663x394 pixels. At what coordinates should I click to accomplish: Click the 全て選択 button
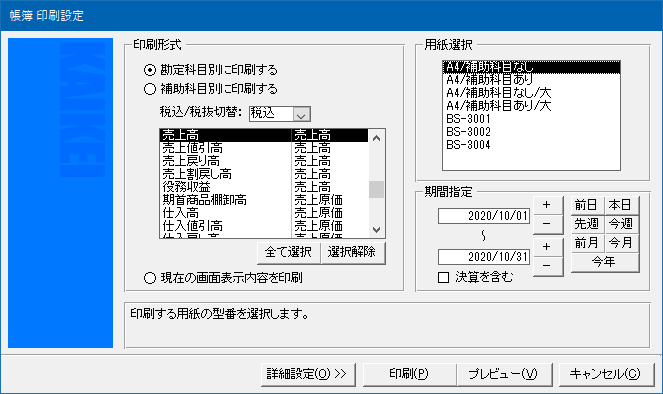click(288, 253)
